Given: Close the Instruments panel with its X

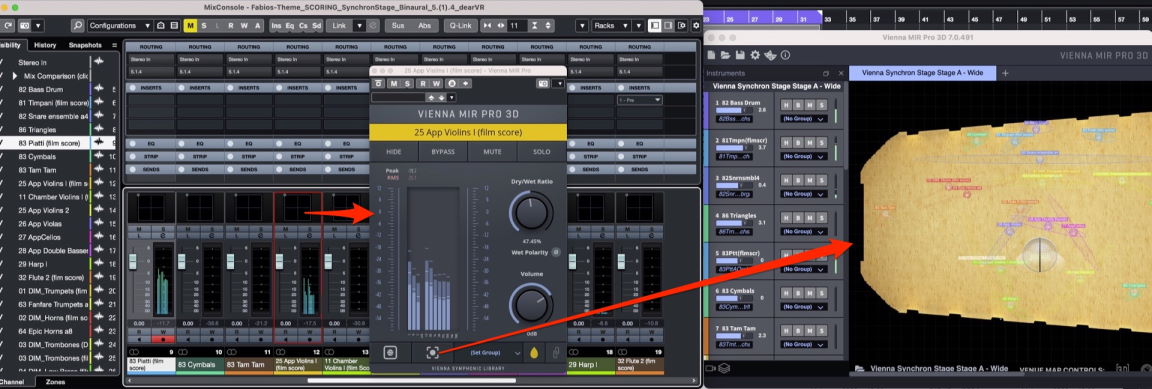Looking at the screenshot, I should [x=840, y=74].
